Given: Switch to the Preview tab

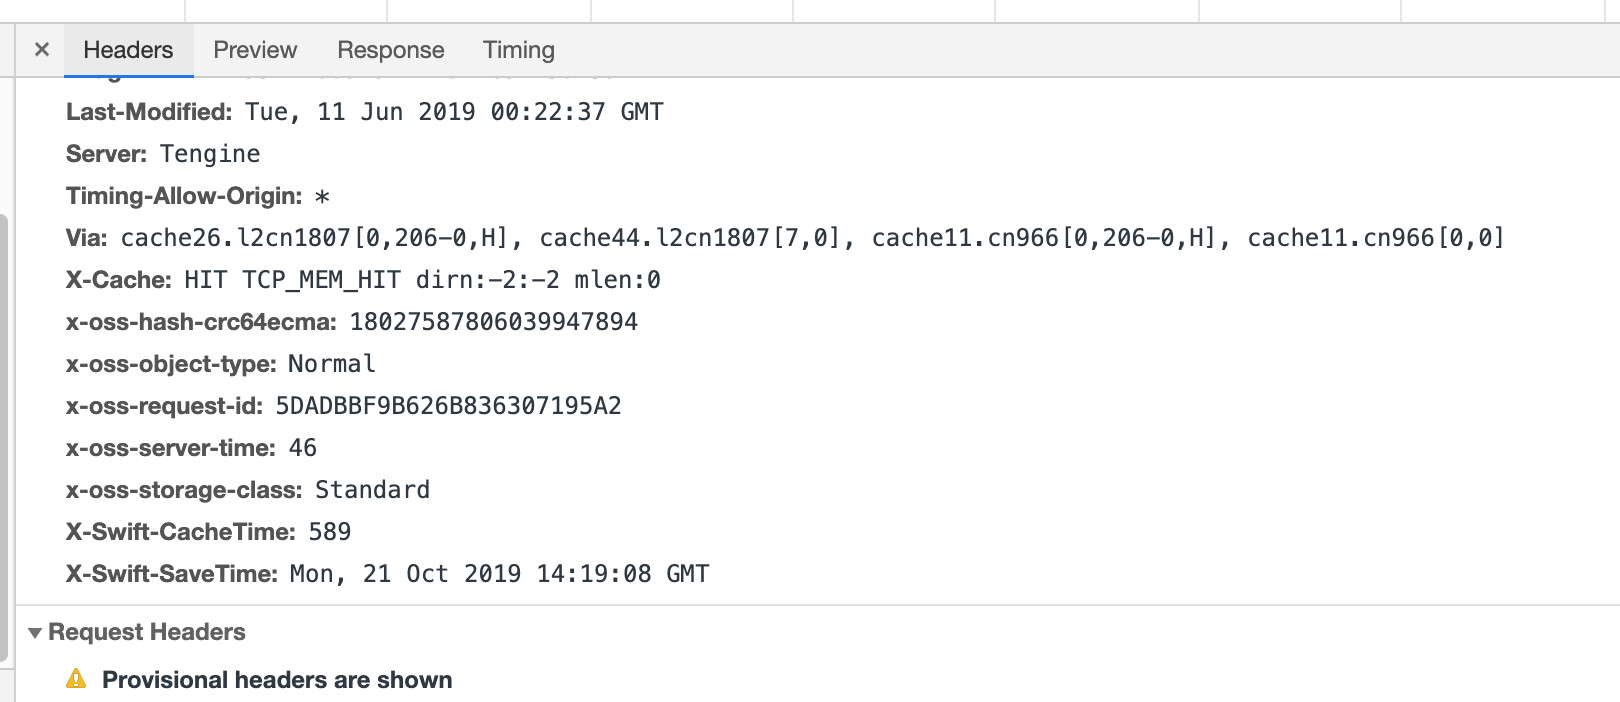Looking at the screenshot, I should click(x=255, y=50).
